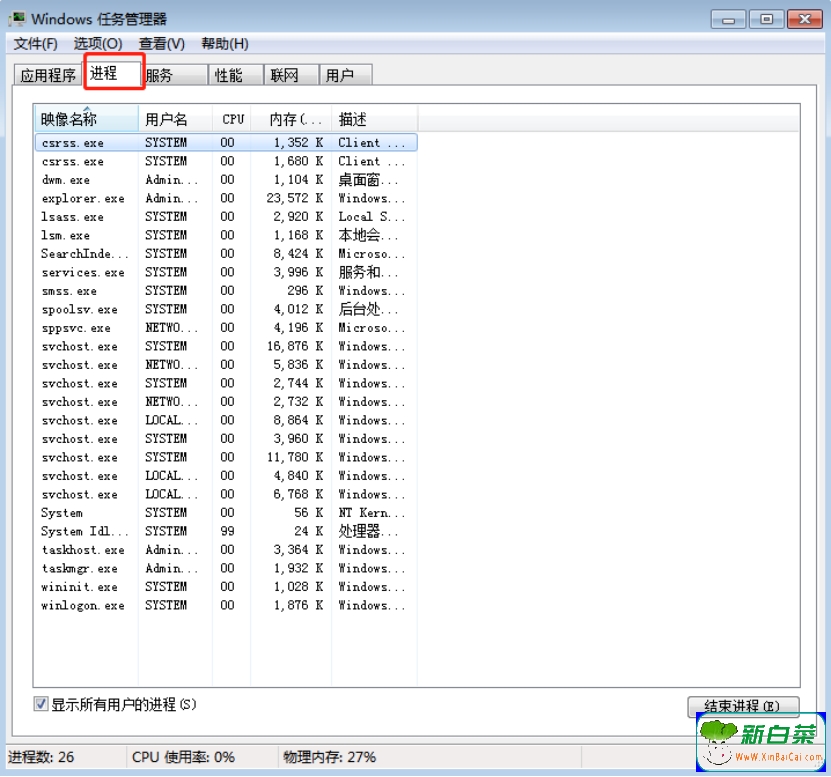Select the csrss.exe row with 1,680 K
This screenshot has width=831, height=777.
point(226,161)
